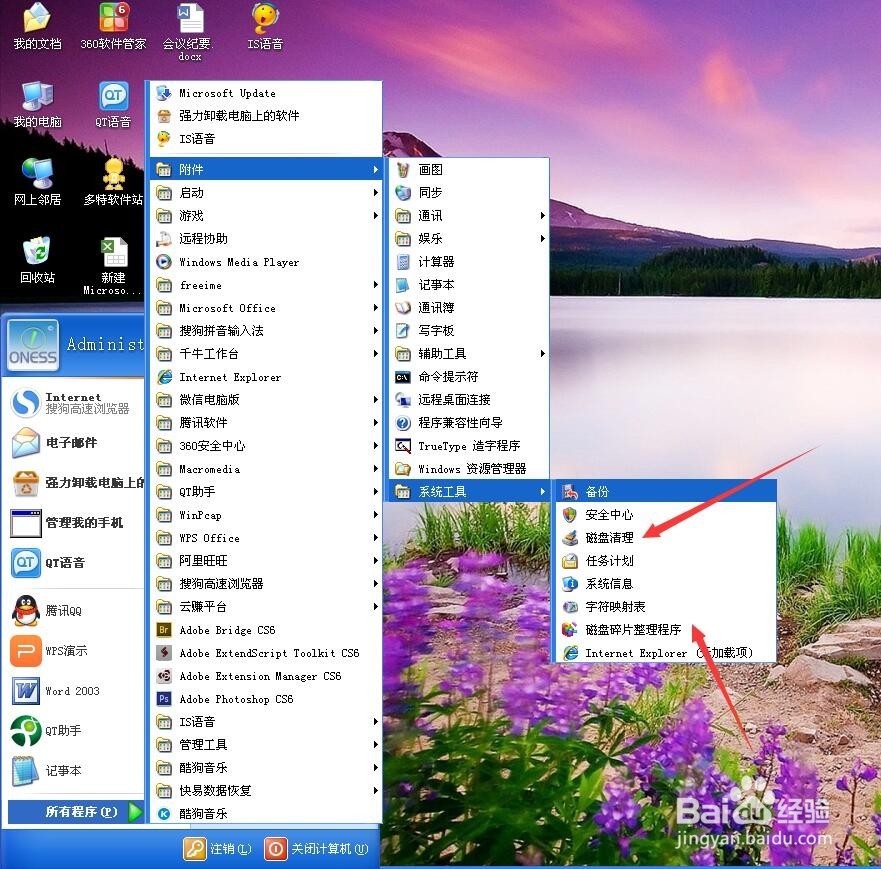The image size is (881, 869).
Task: Open the IS语音 desktop icon
Action: [x=265, y=26]
